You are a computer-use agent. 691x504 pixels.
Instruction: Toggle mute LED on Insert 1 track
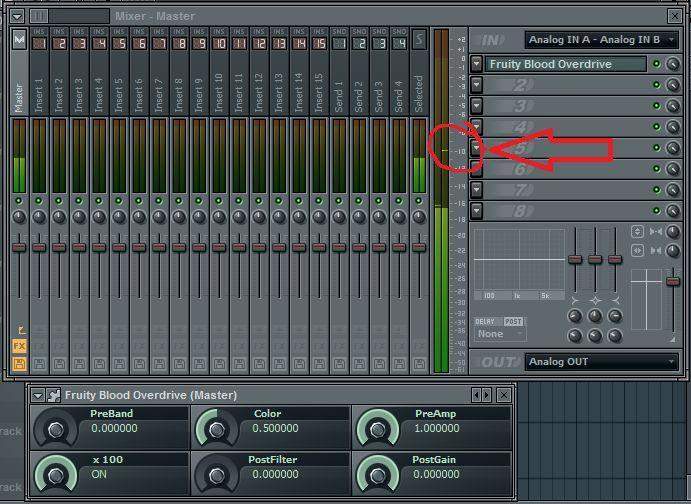tap(39, 201)
